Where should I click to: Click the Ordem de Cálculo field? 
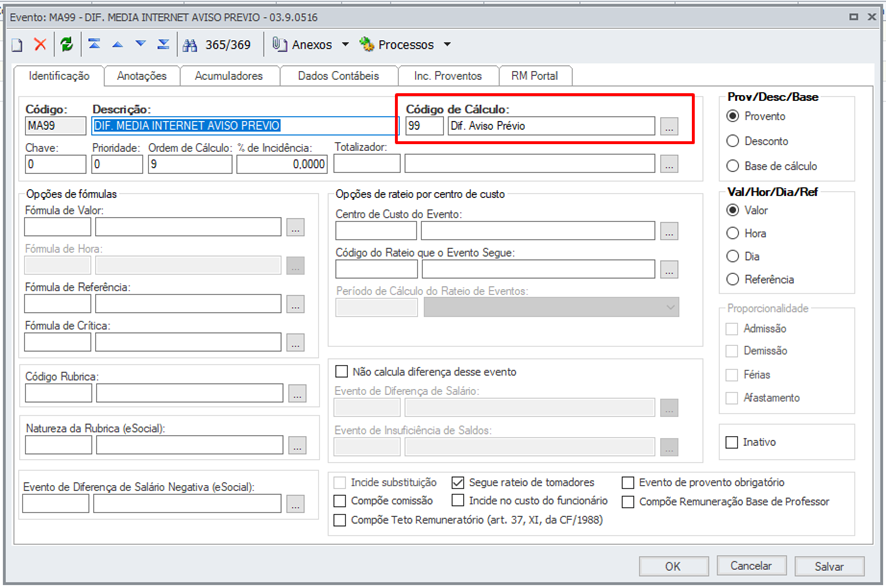[x=190, y=164]
